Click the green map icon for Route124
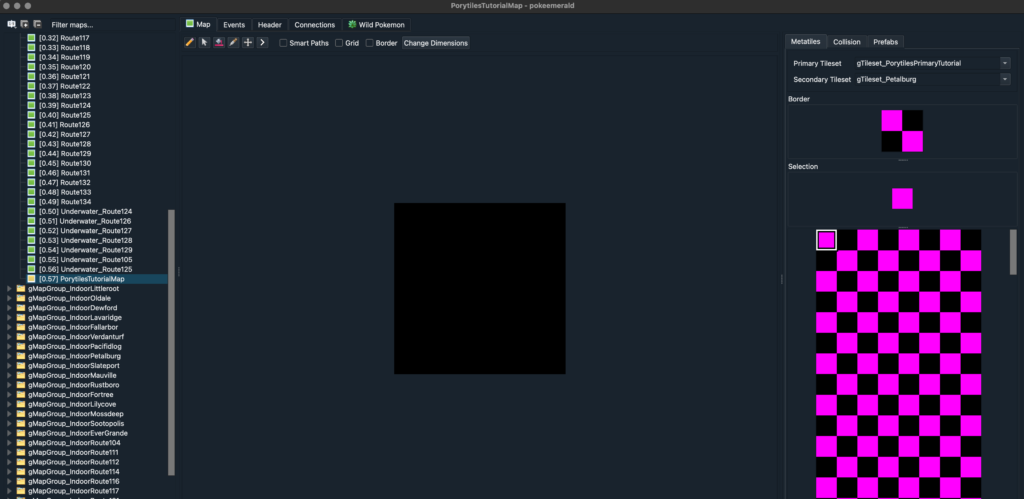The height and width of the screenshot is (499, 1024). (x=31, y=105)
